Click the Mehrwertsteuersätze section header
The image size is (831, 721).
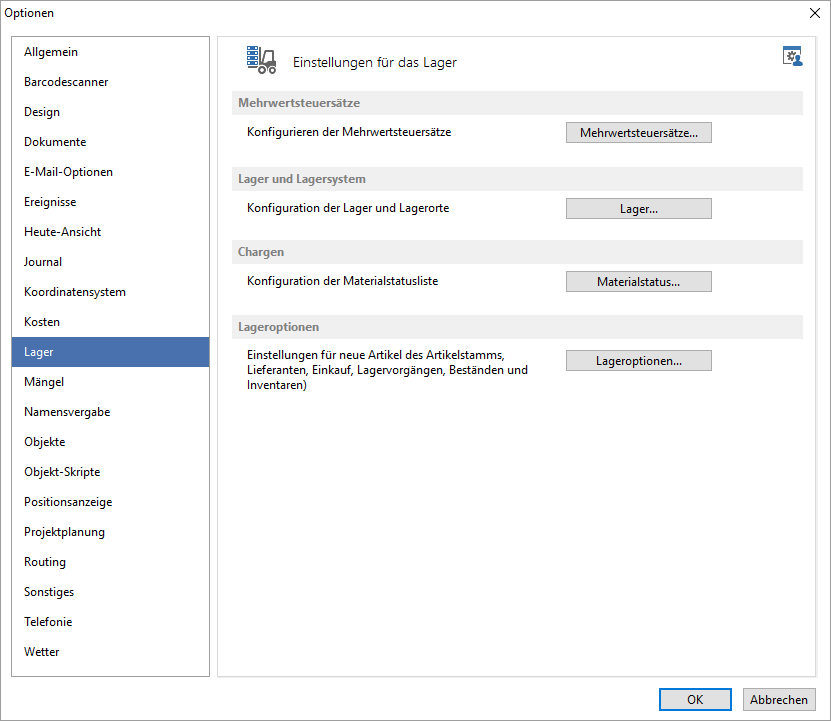[x=517, y=103]
